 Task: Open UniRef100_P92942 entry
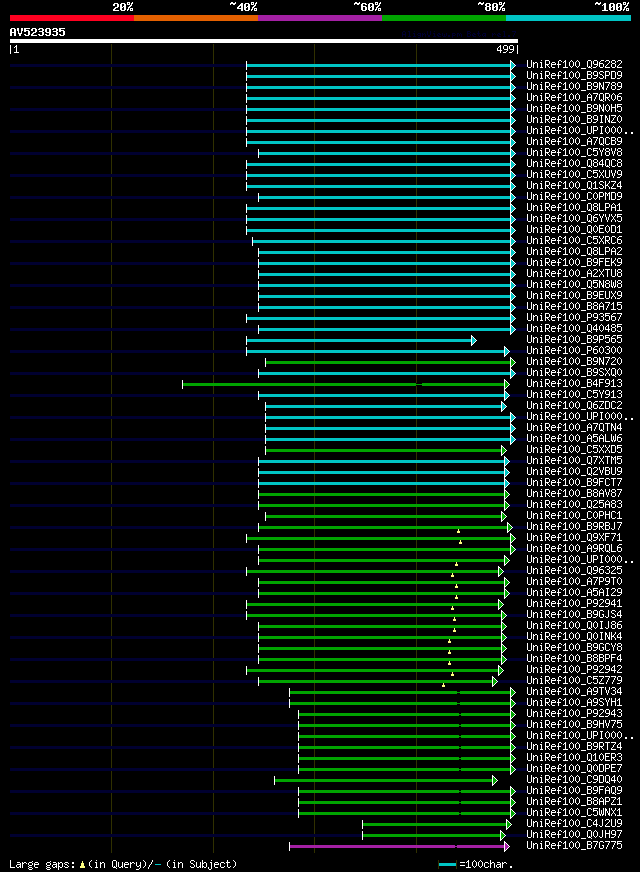click(x=574, y=670)
